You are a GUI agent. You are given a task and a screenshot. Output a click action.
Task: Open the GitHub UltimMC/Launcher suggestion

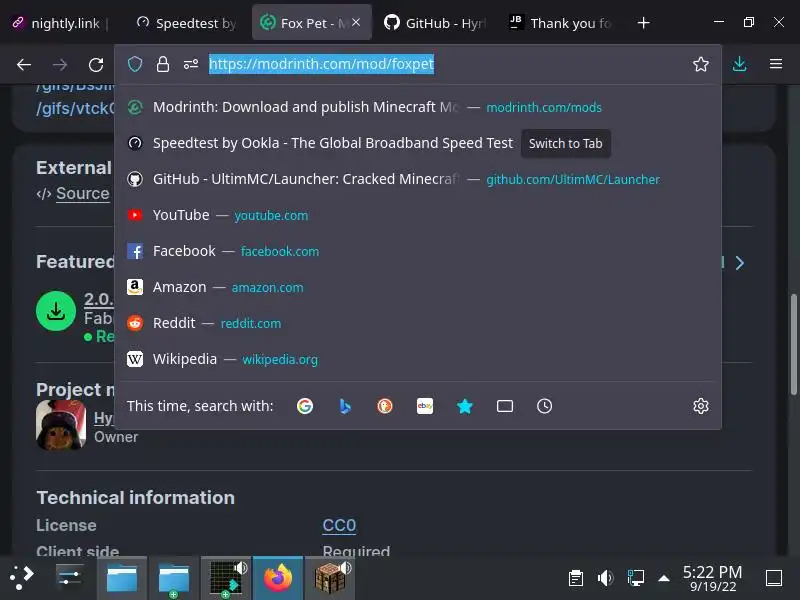click(417, 179)
